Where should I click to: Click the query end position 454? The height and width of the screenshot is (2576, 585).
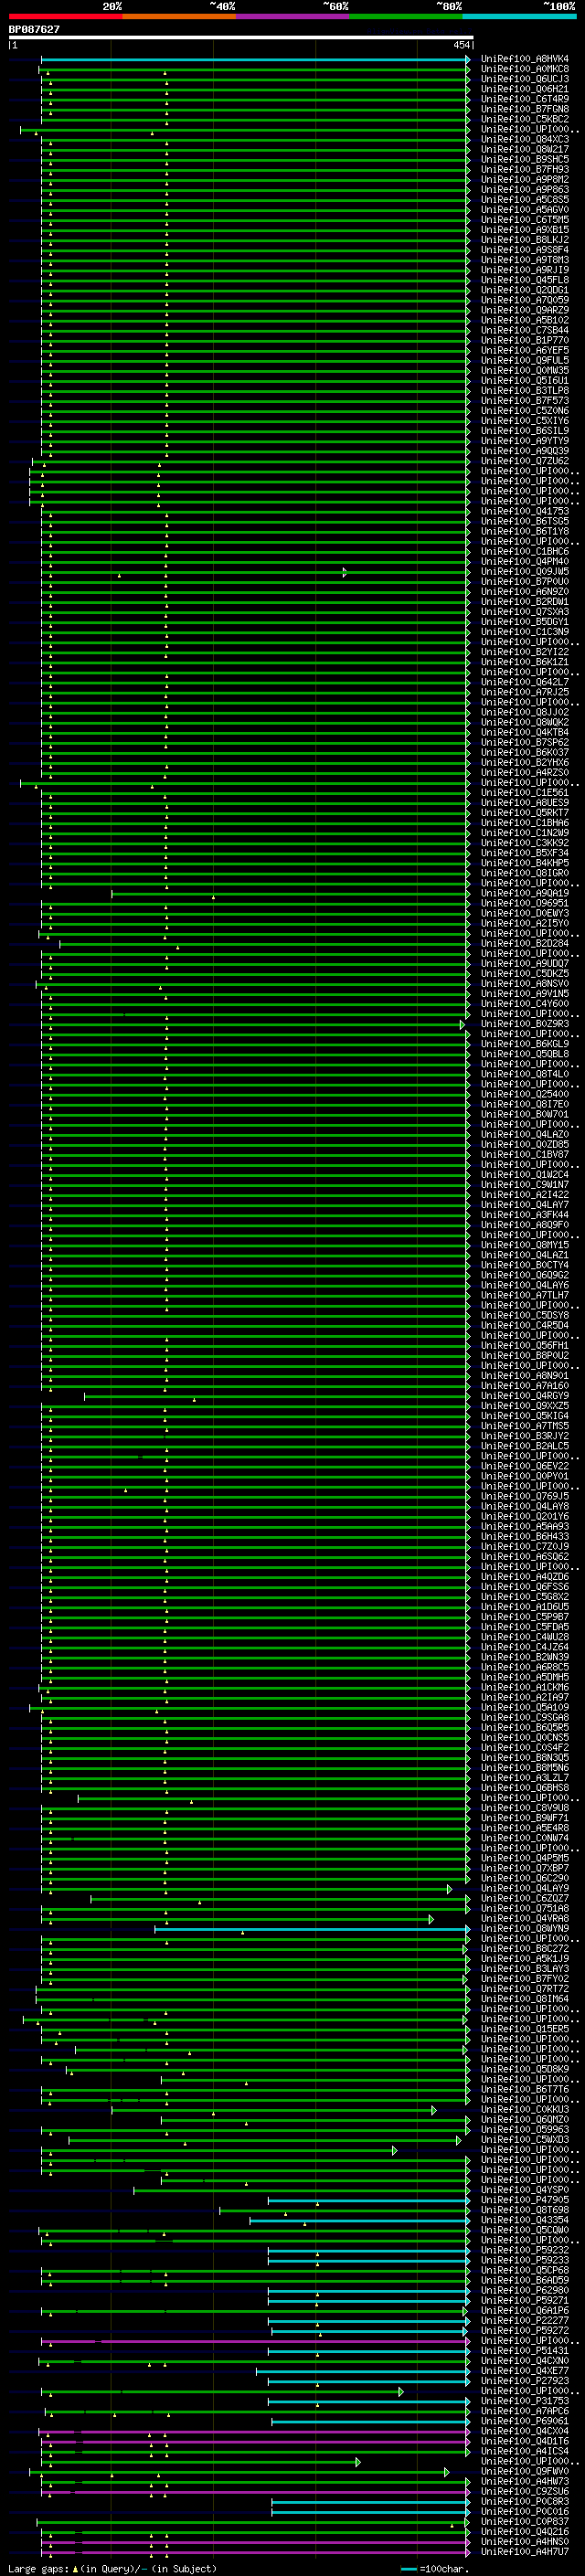click(x=460, y=45)
